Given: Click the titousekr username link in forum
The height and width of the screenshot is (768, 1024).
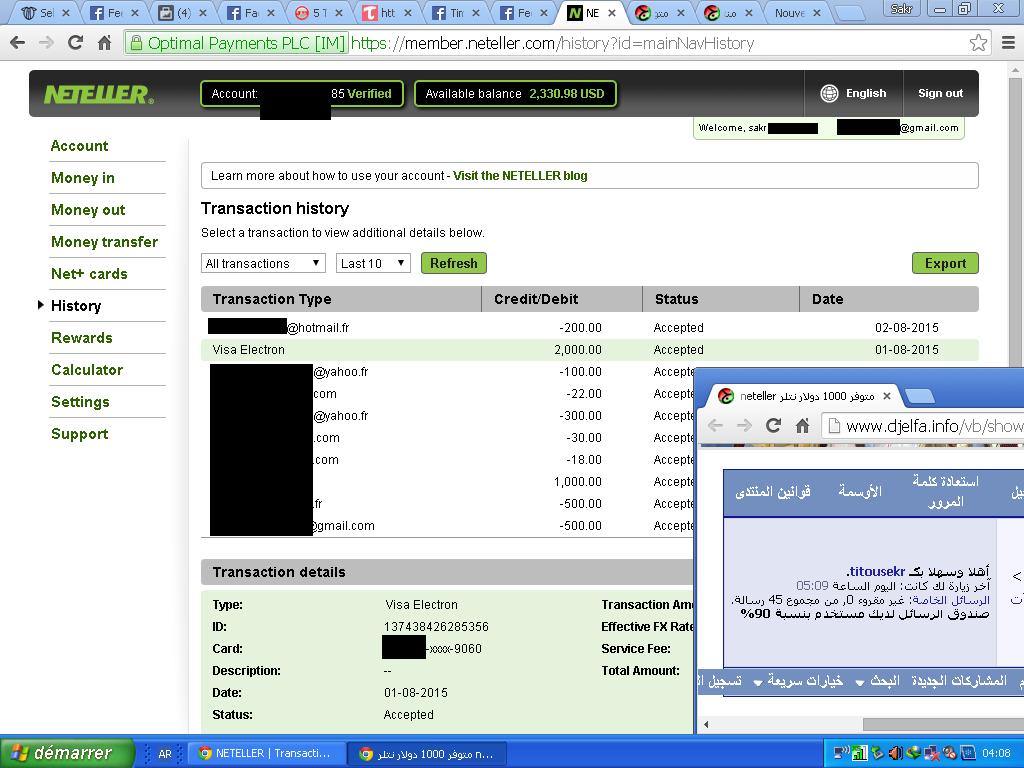Looking at the screenshot, I should coord(877,571).
